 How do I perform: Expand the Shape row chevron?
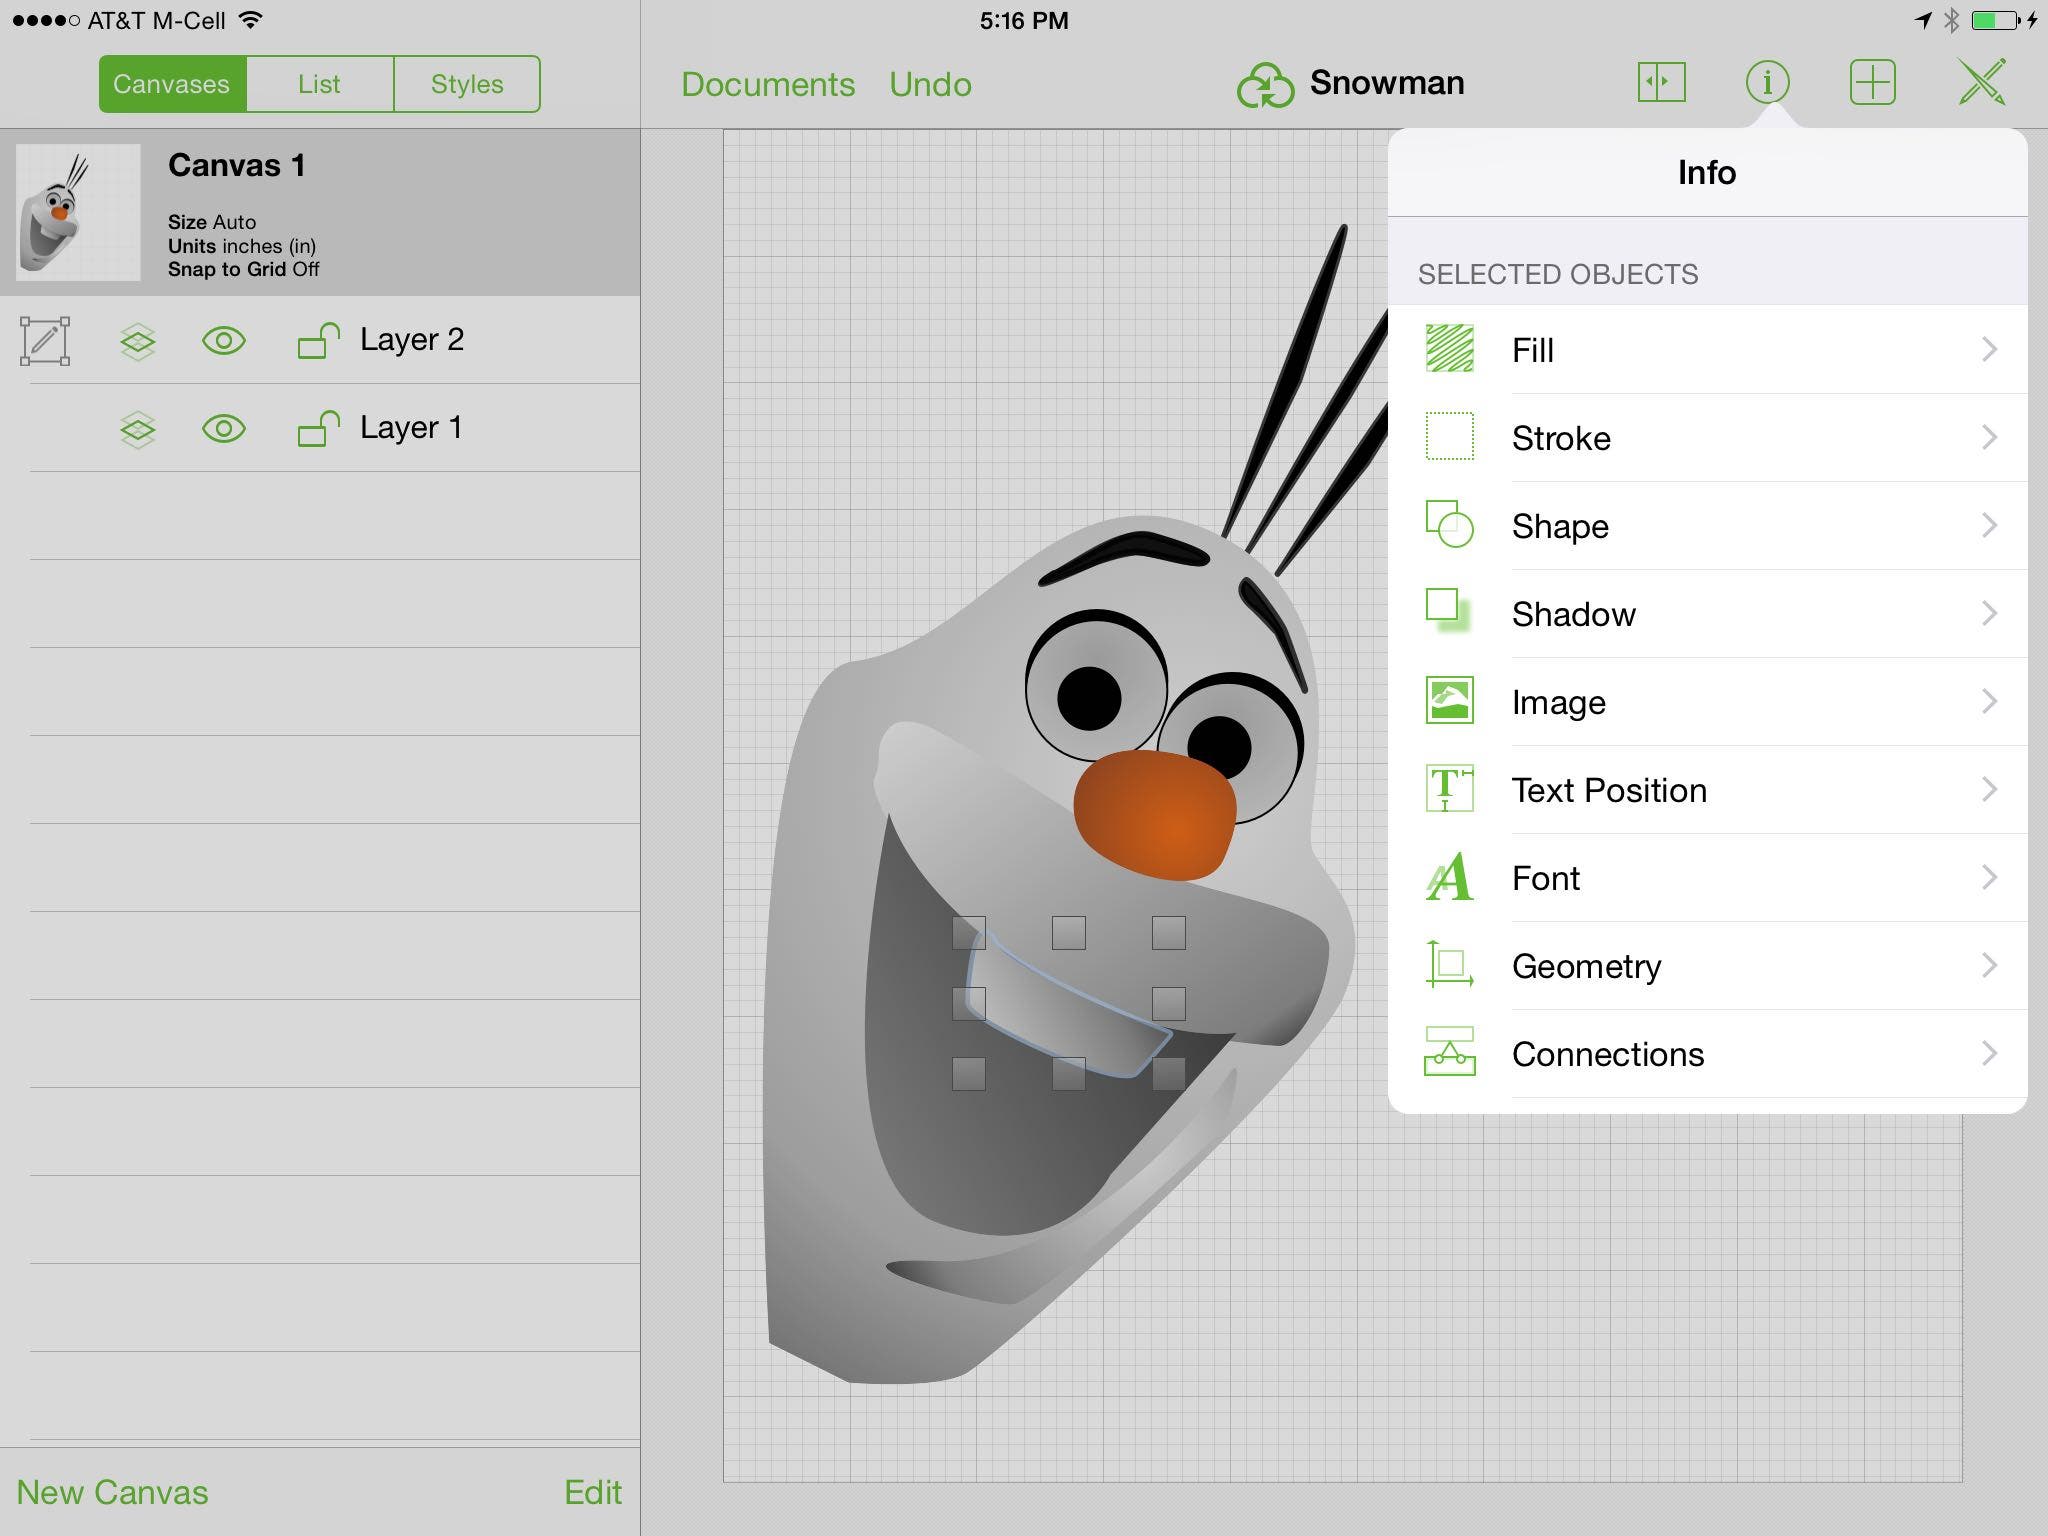1989,525
